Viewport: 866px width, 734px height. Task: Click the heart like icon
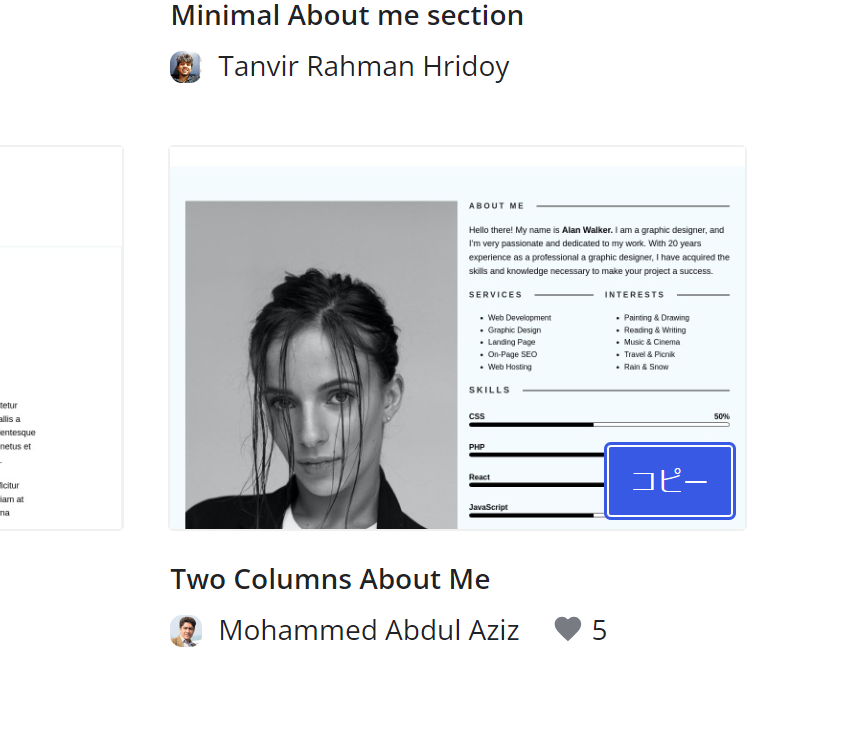click(x=567, y=629)
